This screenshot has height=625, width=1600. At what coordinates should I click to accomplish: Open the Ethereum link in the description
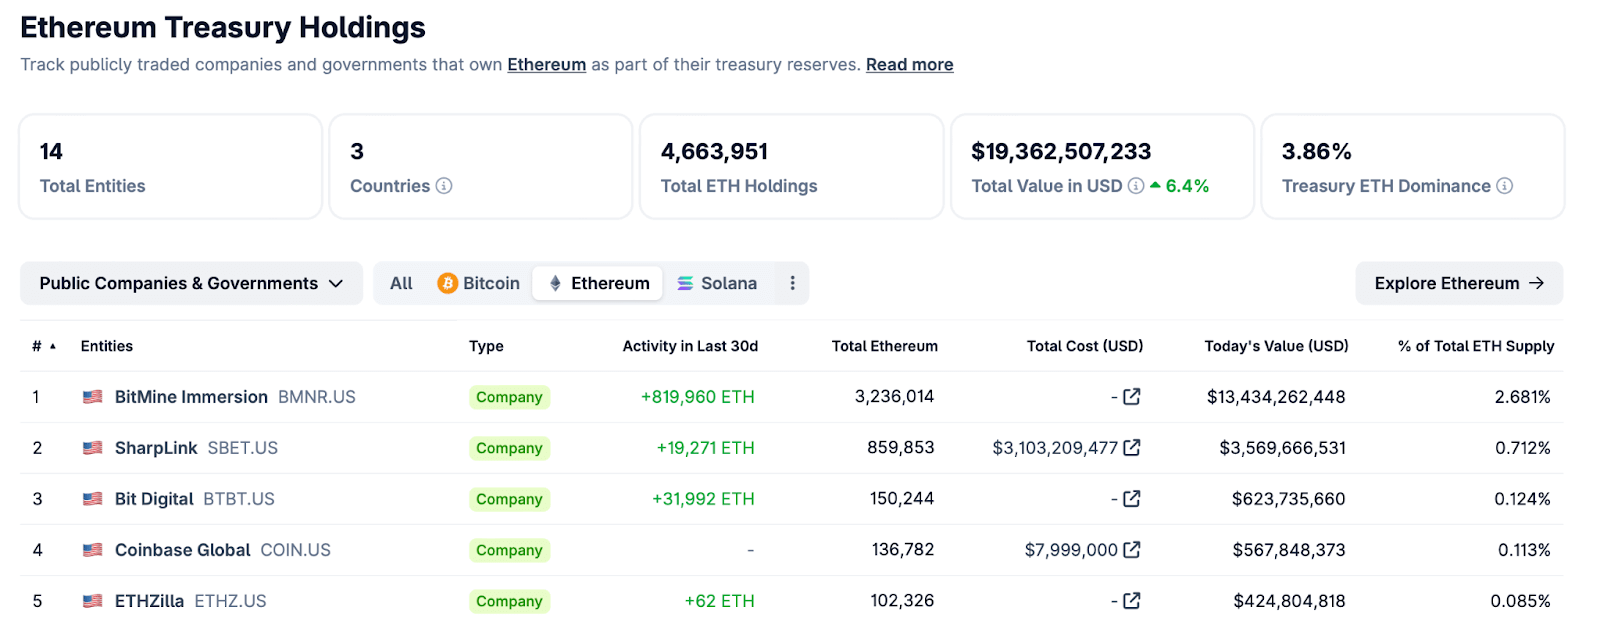(x=546, y=65)
